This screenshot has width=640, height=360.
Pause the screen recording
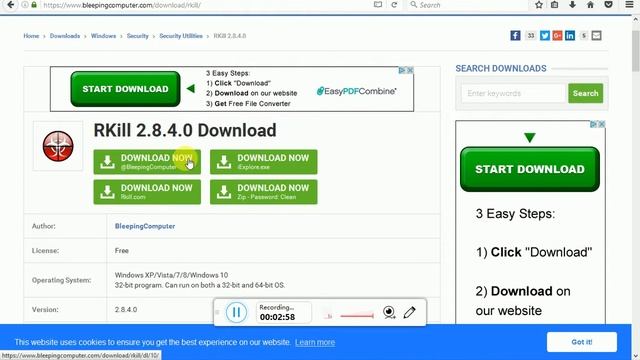(236, 312)
